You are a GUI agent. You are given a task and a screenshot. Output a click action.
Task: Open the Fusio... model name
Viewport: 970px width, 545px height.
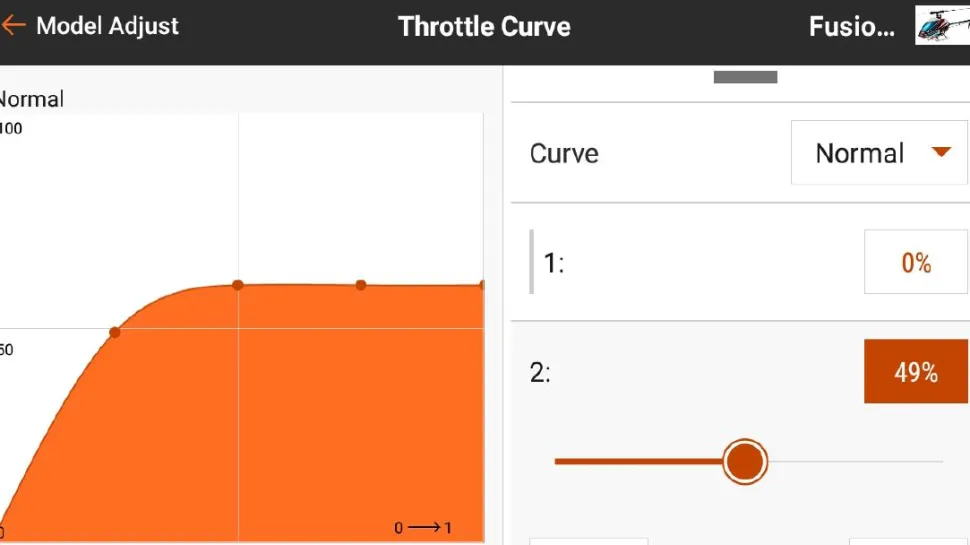(851, 27)
